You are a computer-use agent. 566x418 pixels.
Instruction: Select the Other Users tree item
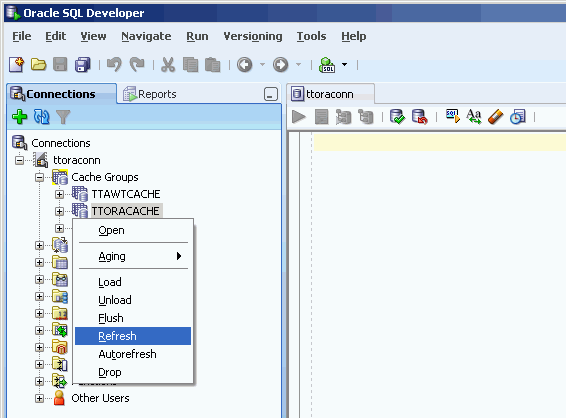100,398
